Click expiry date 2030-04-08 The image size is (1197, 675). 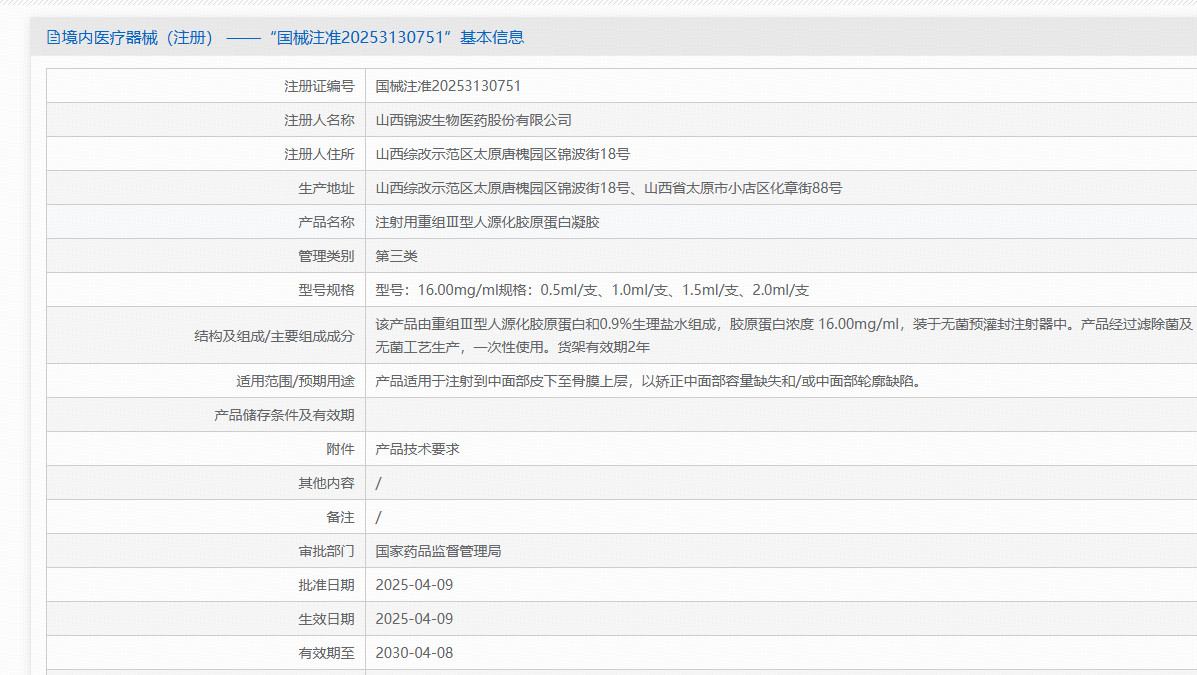point(414,653)
